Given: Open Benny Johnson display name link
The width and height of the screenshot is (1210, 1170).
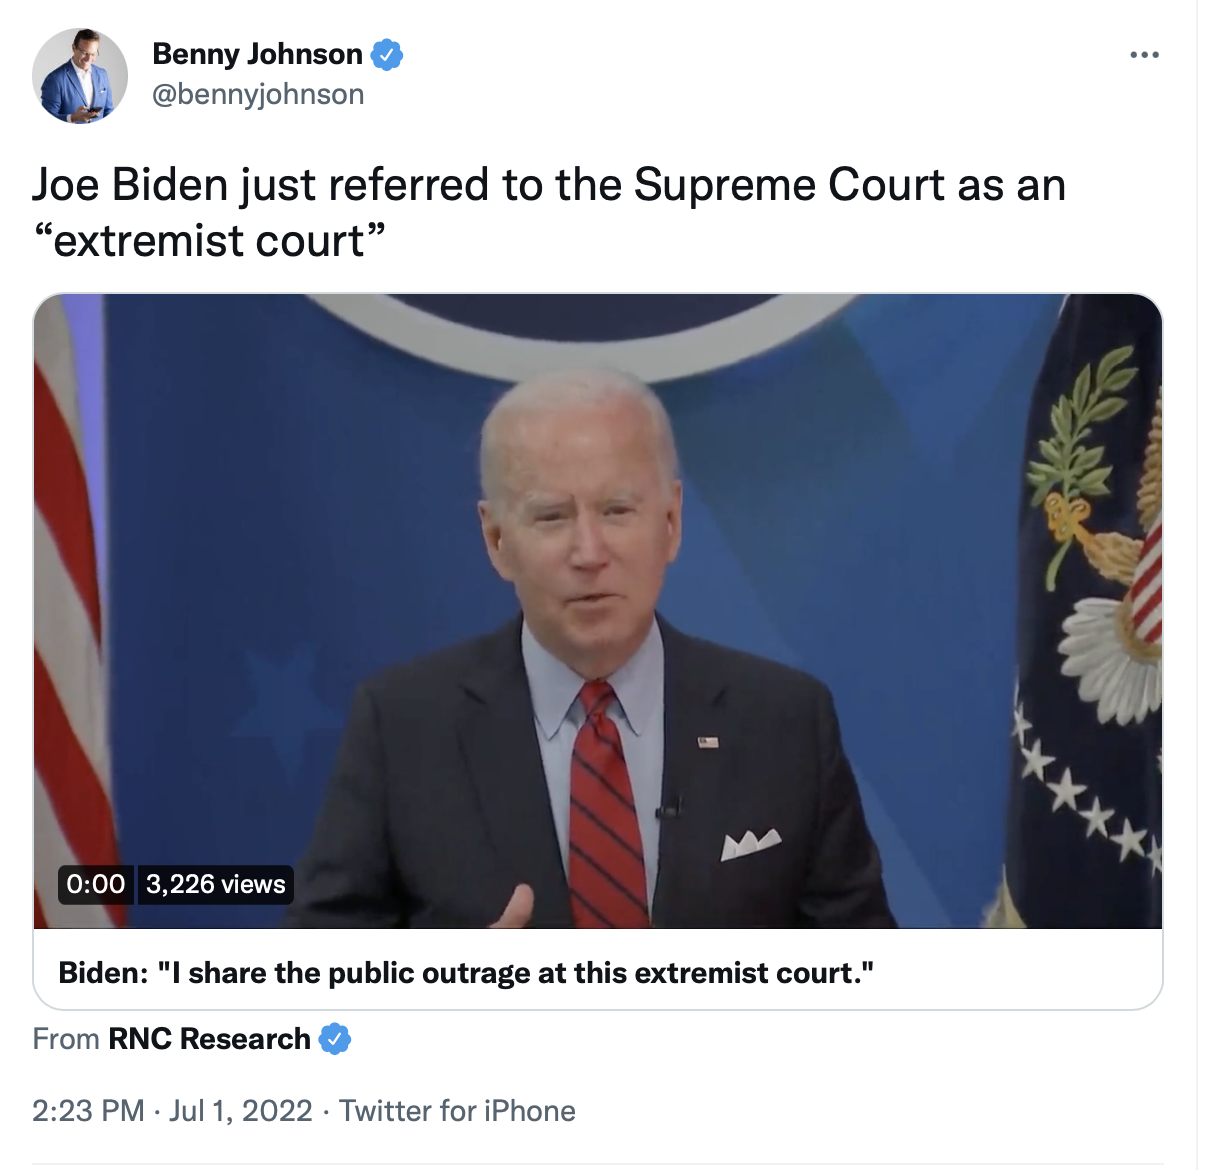Looking at the screenshot, I should 257,54.
